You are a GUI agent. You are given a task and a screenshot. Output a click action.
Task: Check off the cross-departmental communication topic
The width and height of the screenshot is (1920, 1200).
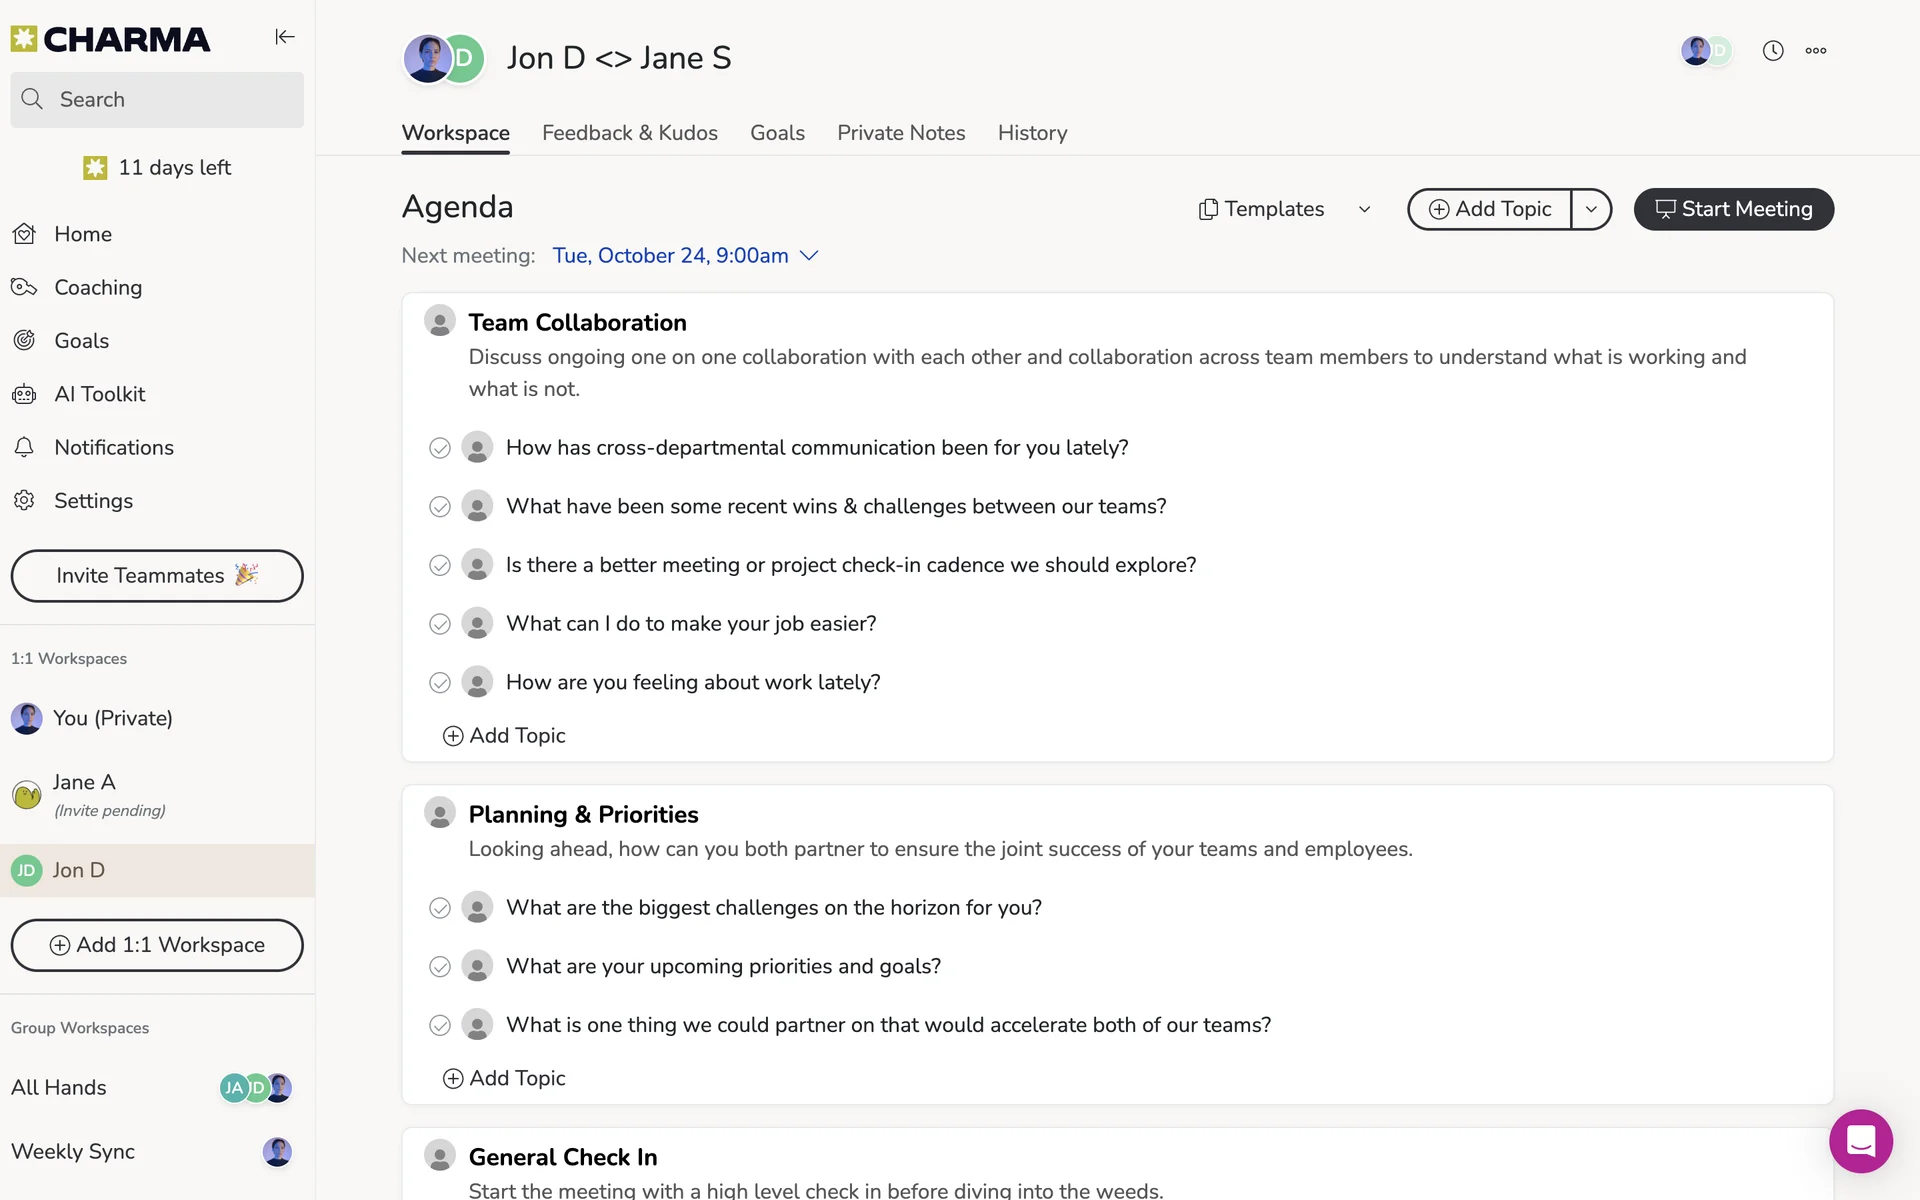point(440,448)
